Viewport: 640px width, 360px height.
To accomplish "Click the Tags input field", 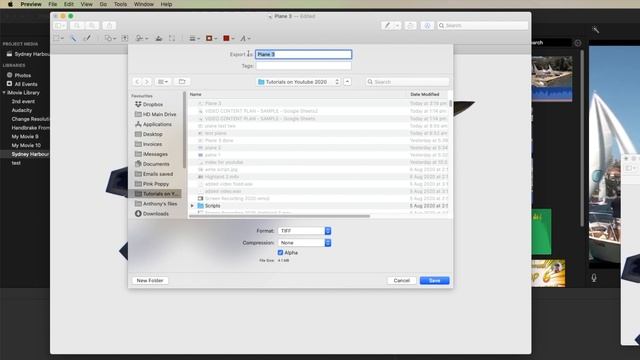I will [303, 66].
